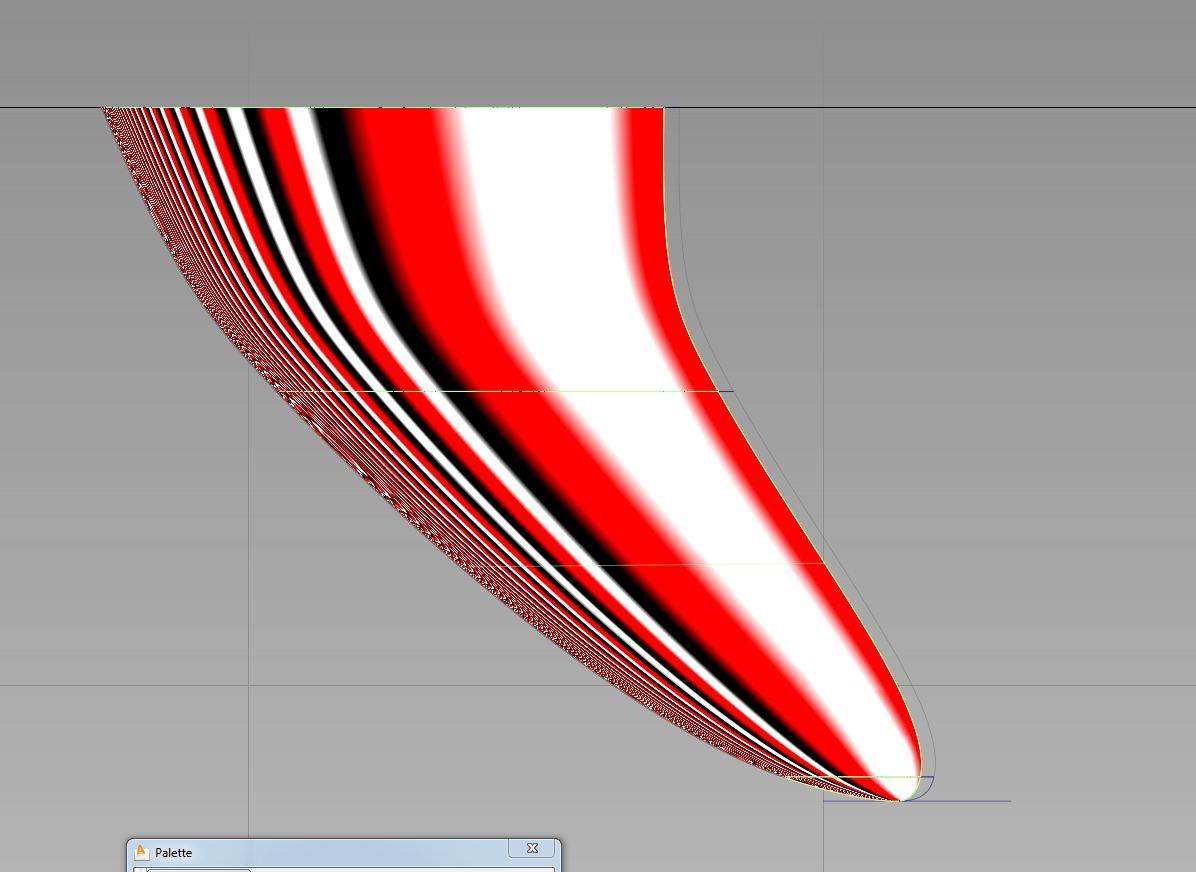1196x872 pixels.
Task: Click the wide red stripe left of the white band
Action: [x=400, y=200]
